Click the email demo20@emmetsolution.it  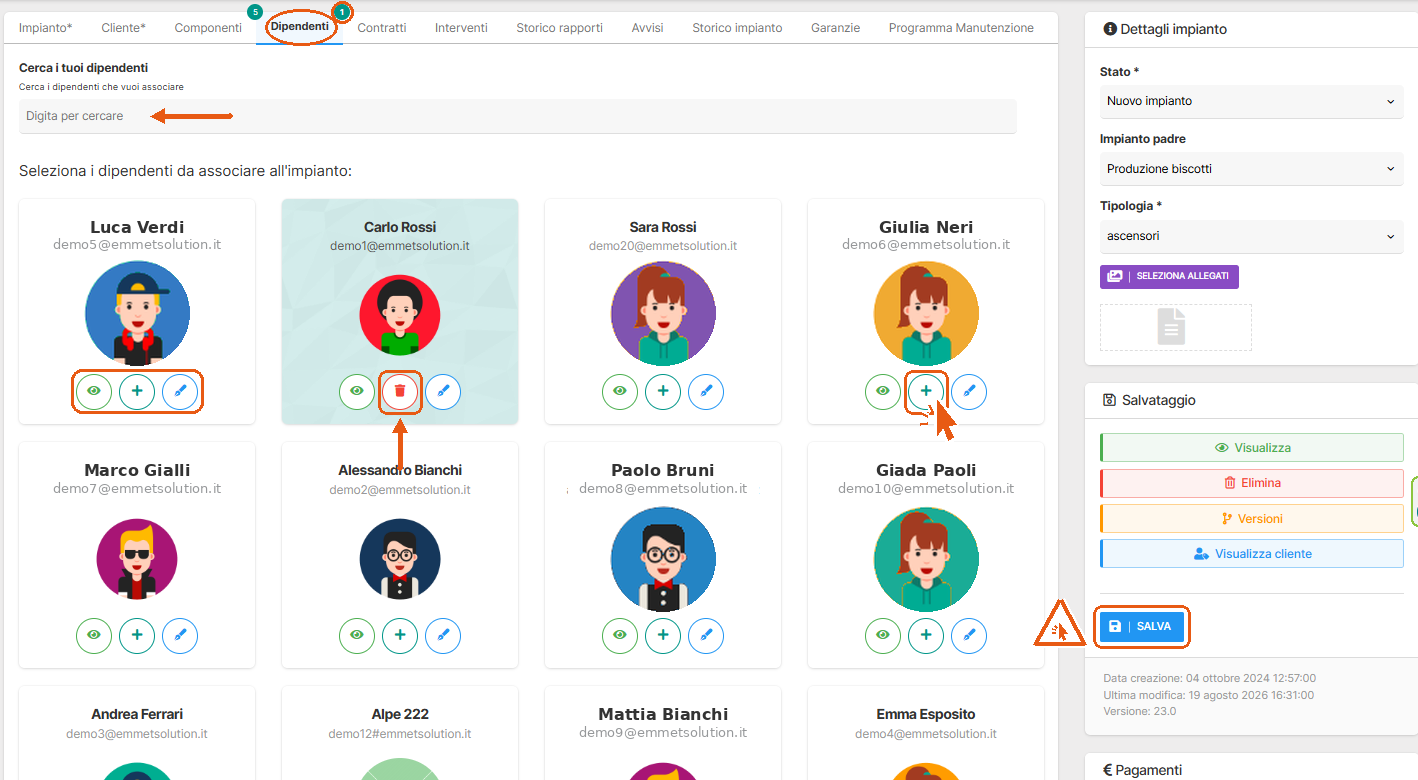(x=663, y=246)
